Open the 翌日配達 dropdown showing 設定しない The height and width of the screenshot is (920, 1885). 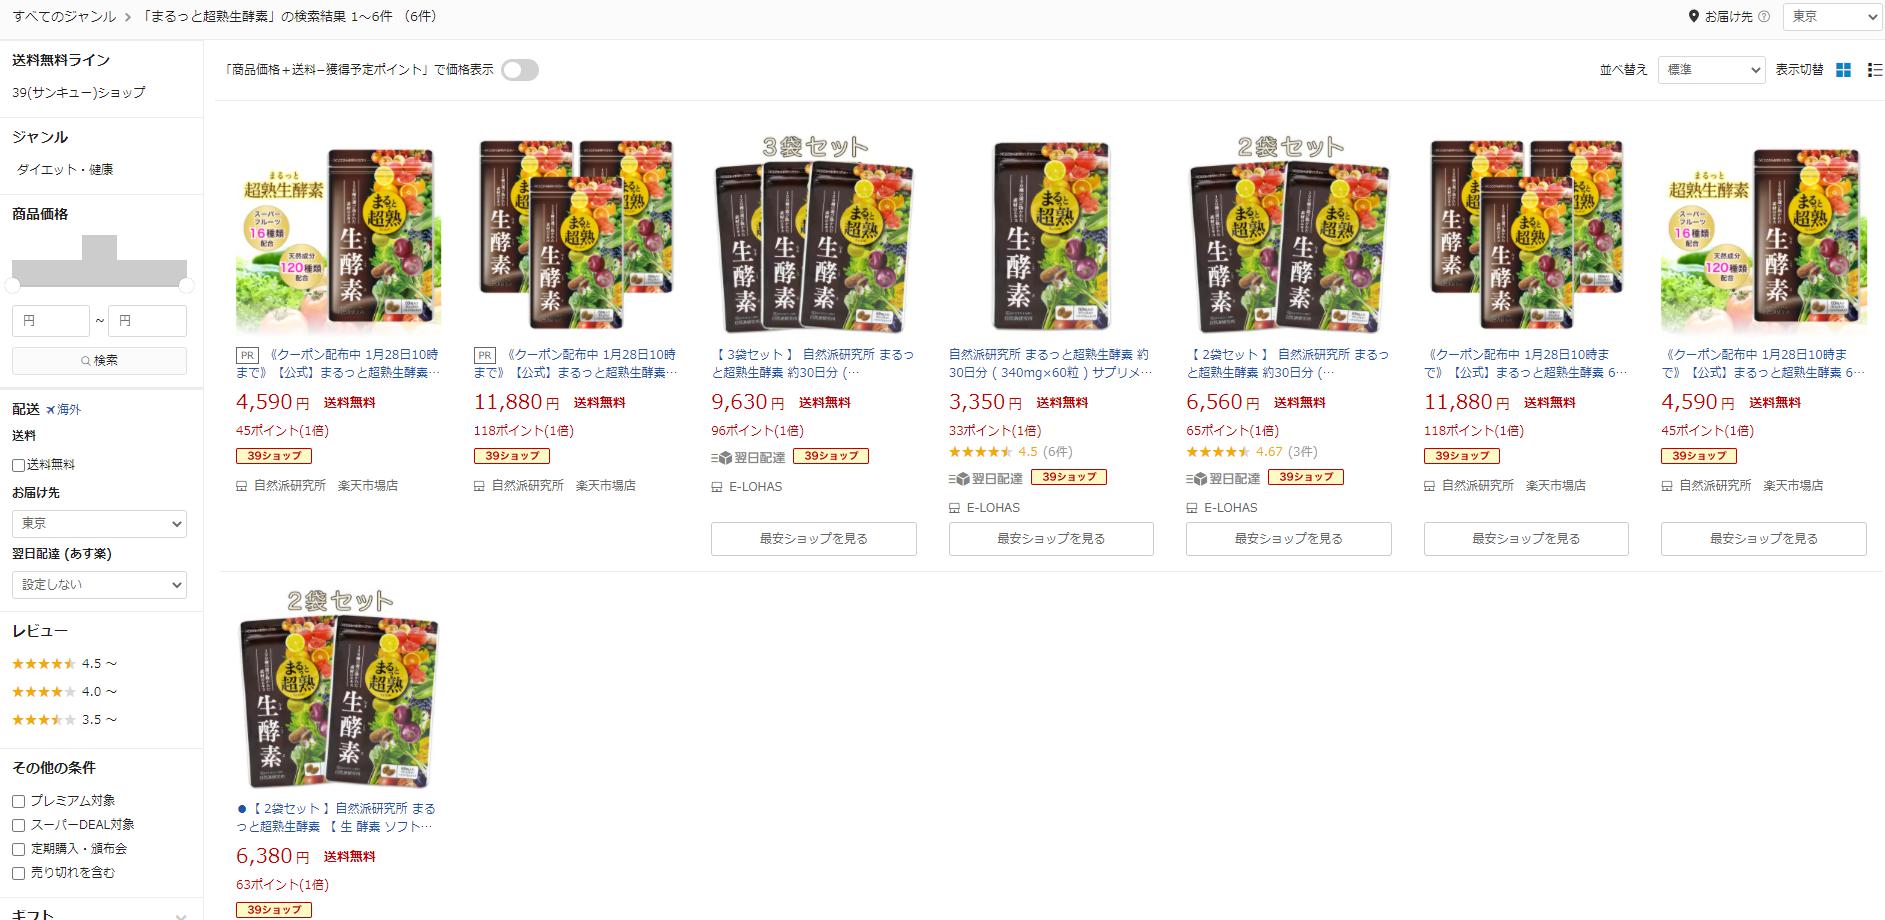[x=99, y=584]
